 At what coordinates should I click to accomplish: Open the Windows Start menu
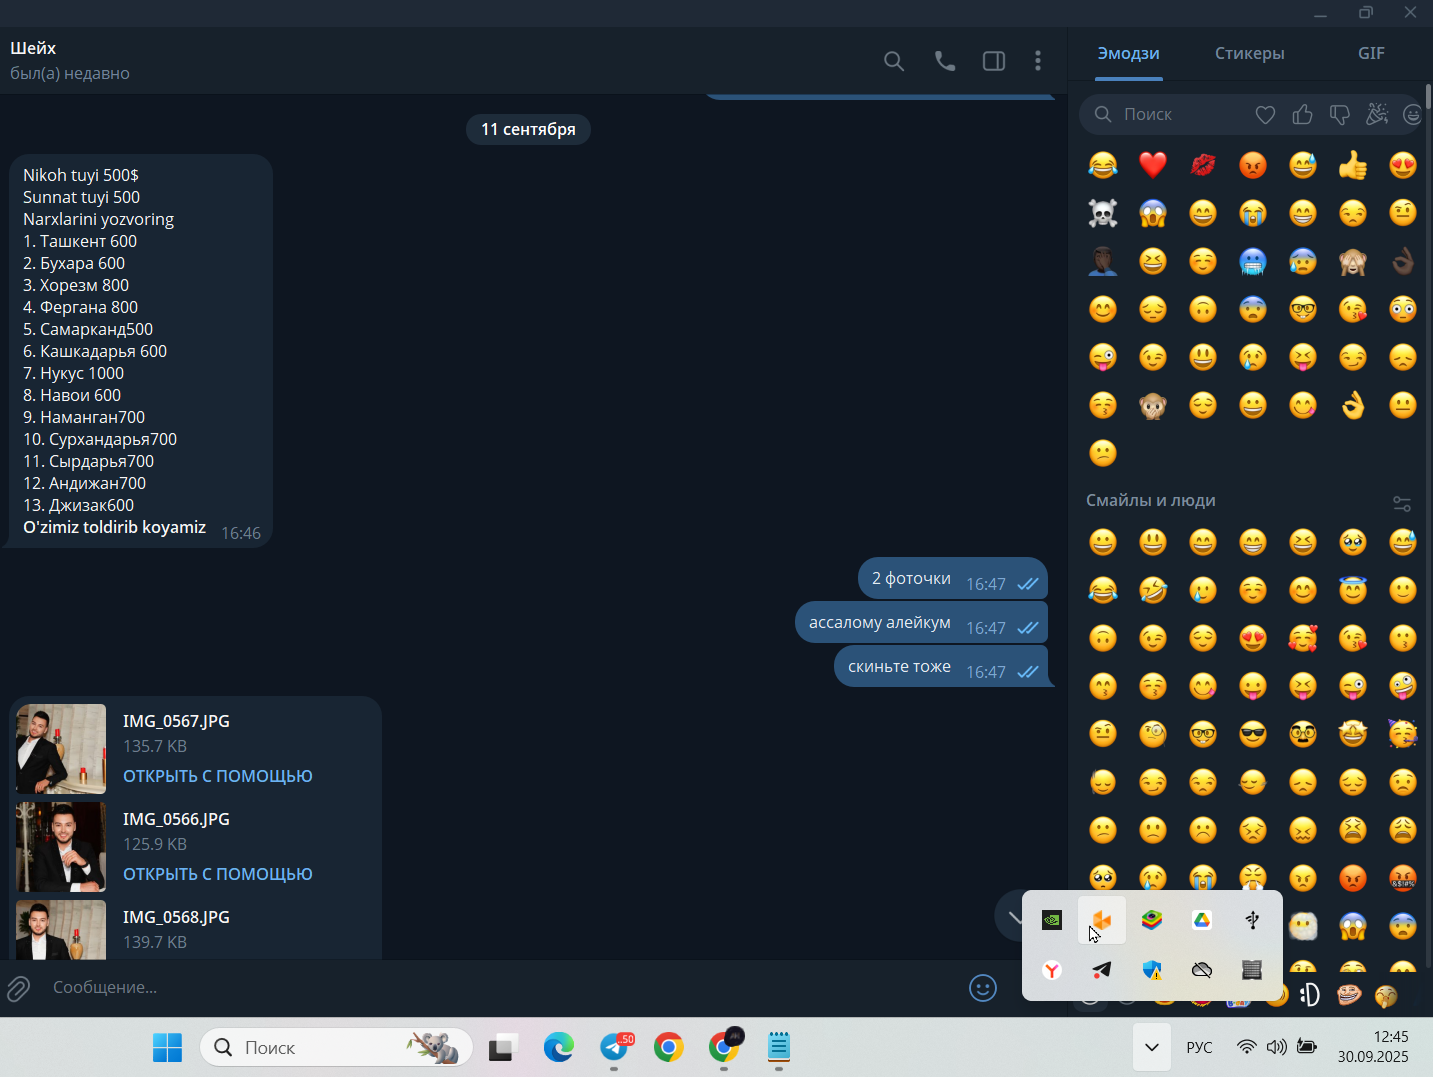click(x=167, y=1047)
